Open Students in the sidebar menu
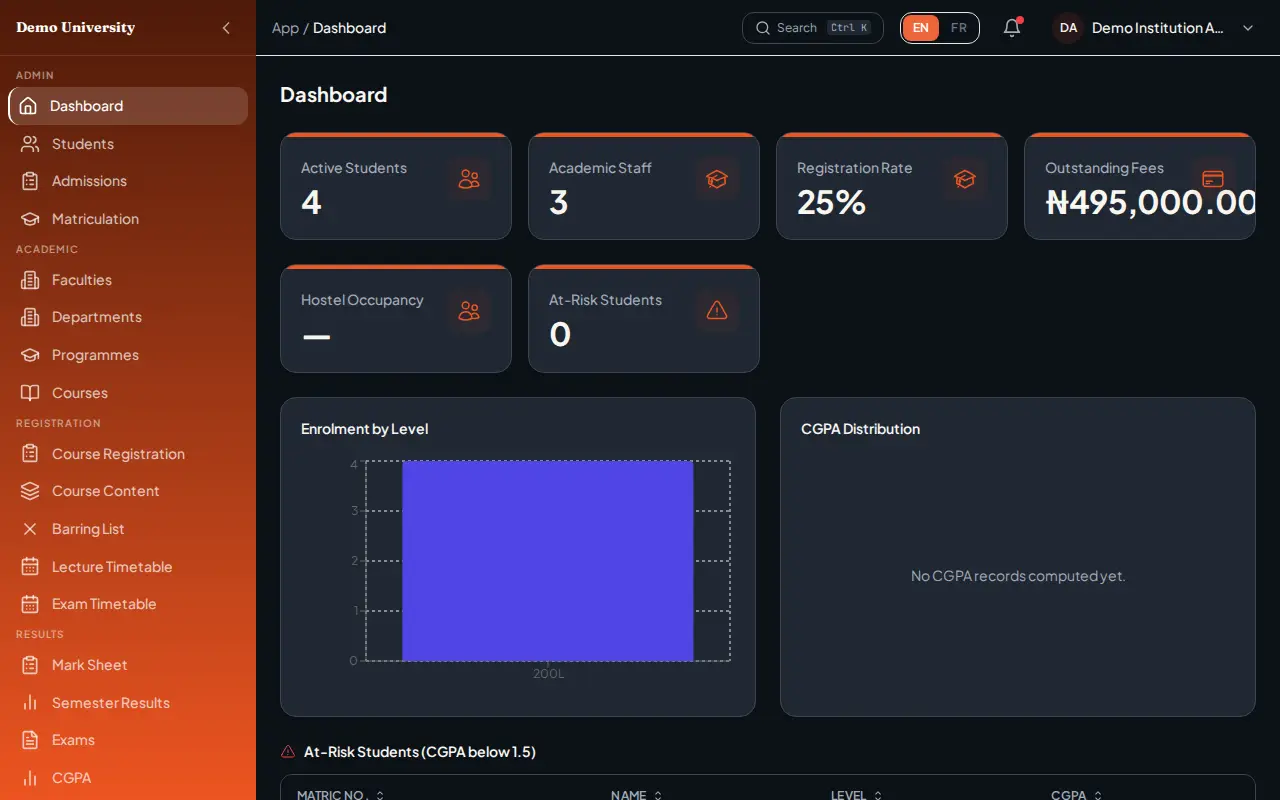 (x=128, y=144)
